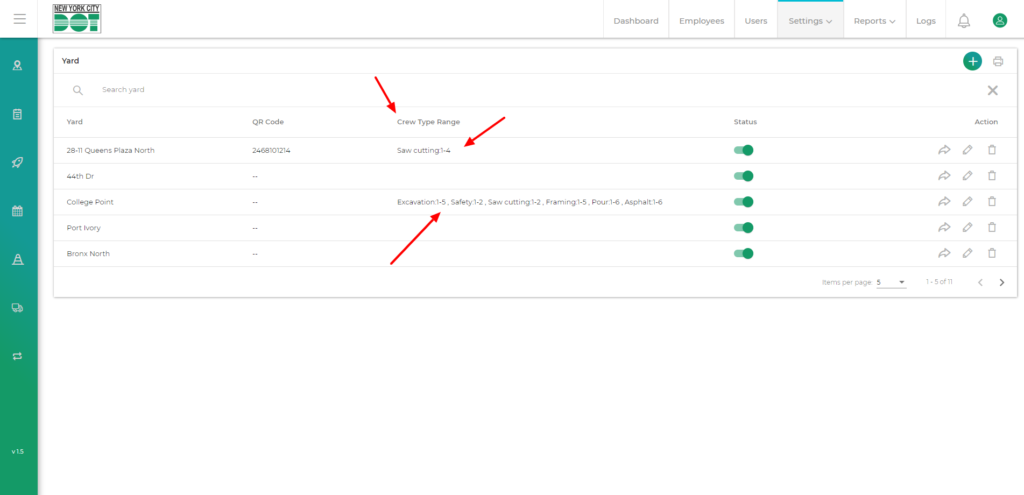Share the 28-11 Queens Plaza North yard

click(x=943, y=150)
